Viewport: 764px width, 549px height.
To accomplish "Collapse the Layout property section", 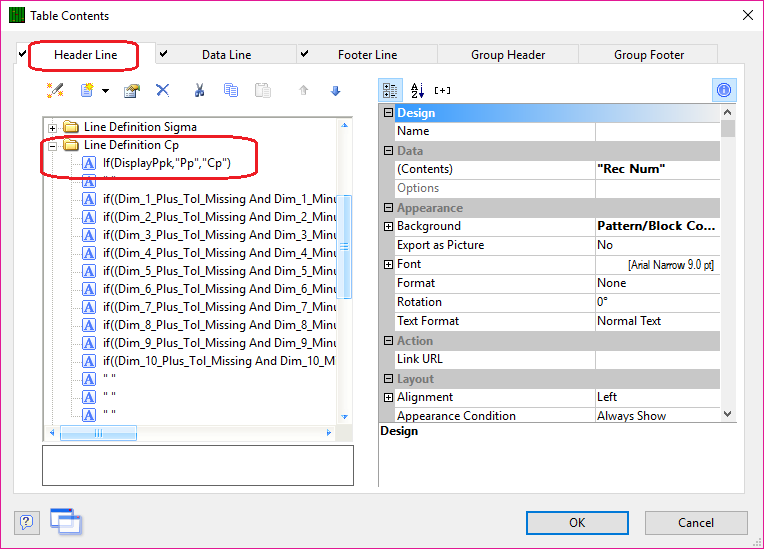I will (x=388, y=379).
